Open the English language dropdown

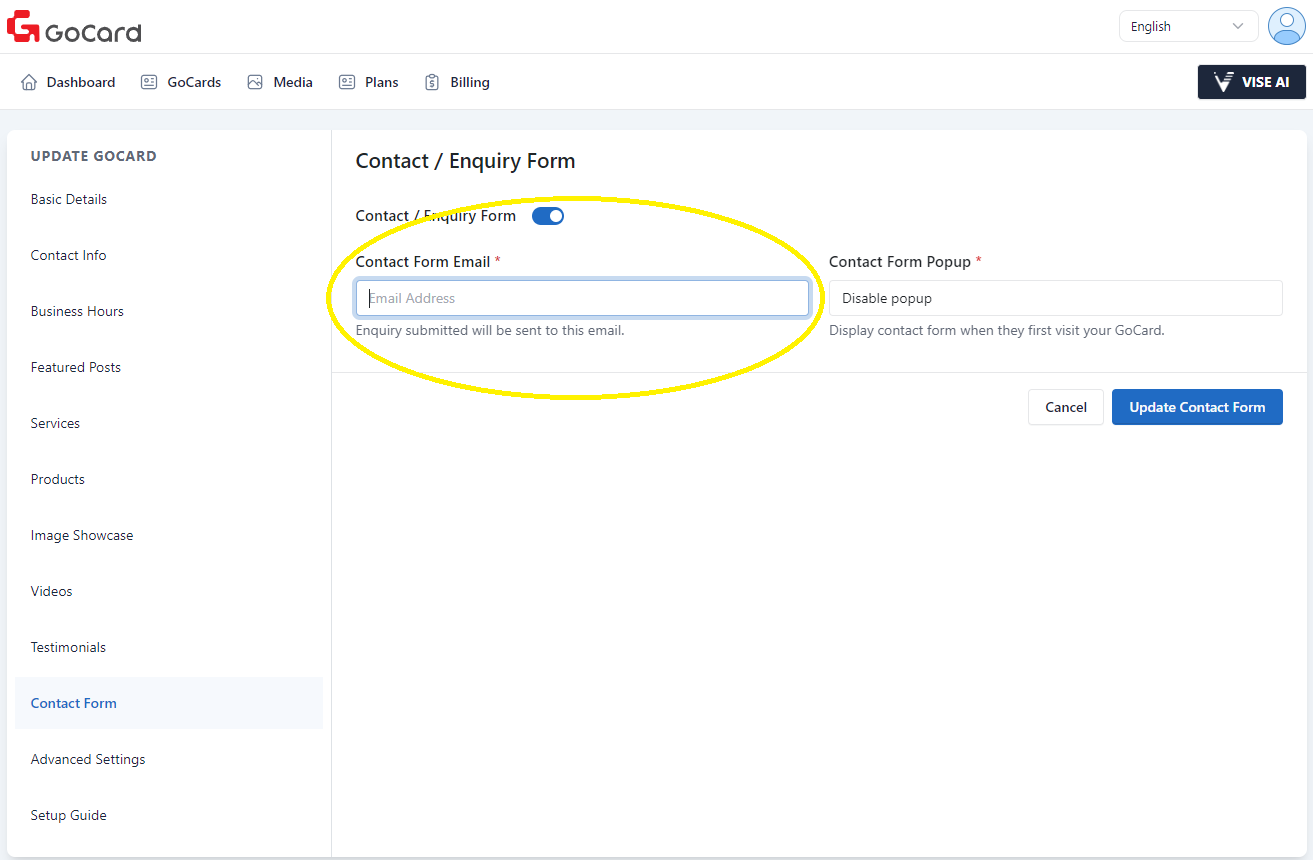(x=1187, y=27)
